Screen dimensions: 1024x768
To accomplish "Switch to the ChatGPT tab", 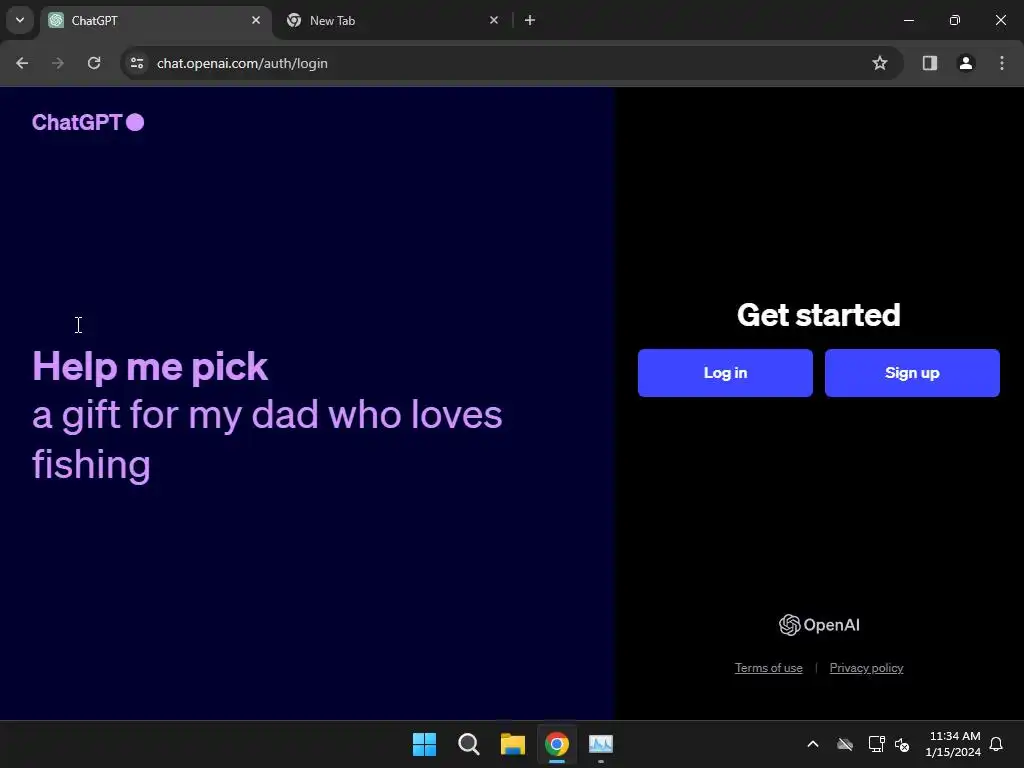I will [x=155, y=20].
